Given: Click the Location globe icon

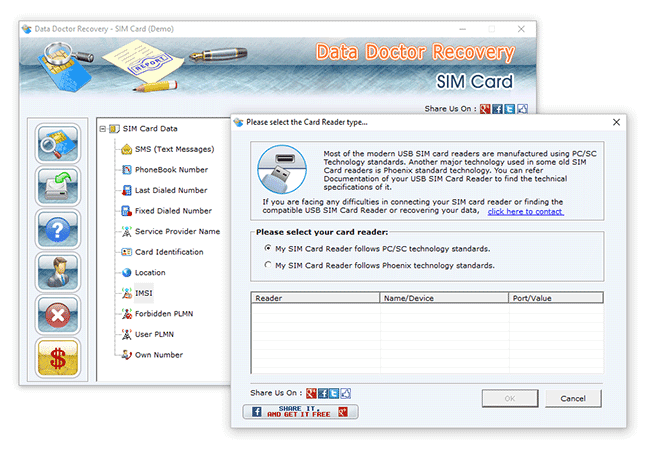Looking at the screenshot, I should 126,273.
